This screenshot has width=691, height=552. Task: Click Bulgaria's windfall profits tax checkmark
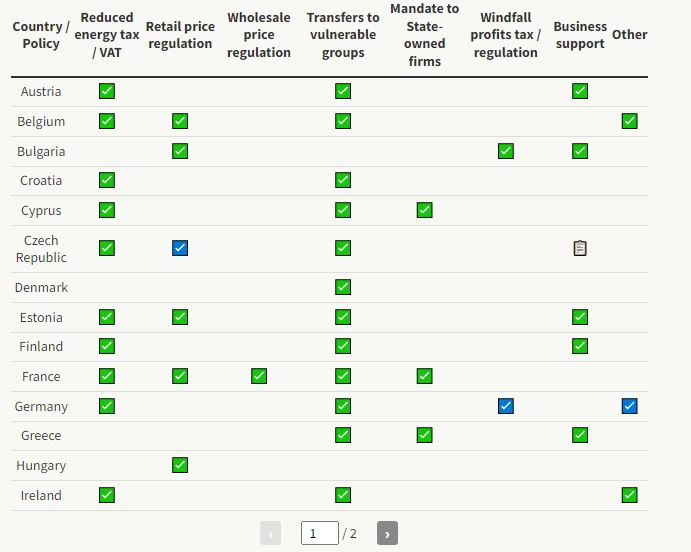506,151
